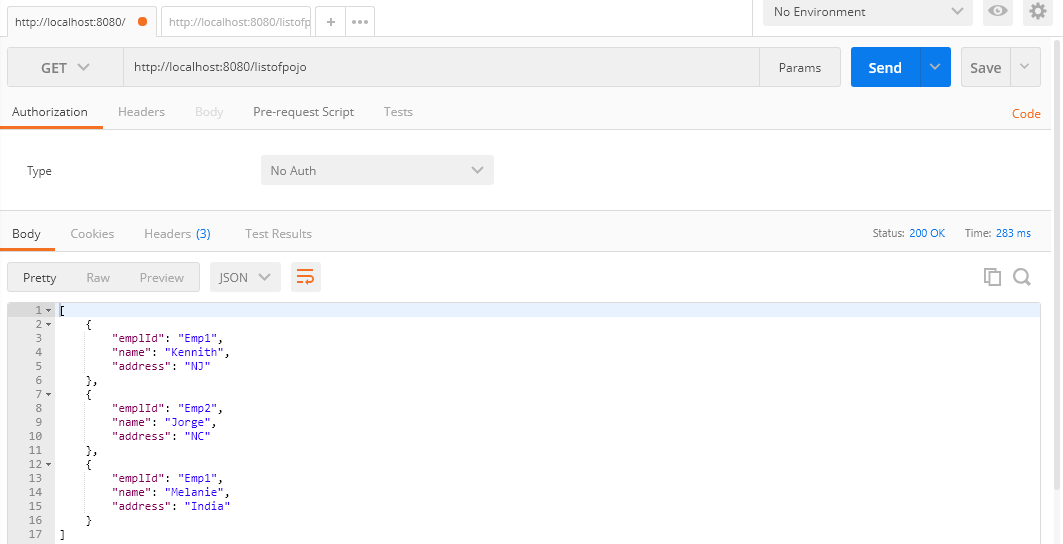Open new request tab with plus icon

click(331, 22)
